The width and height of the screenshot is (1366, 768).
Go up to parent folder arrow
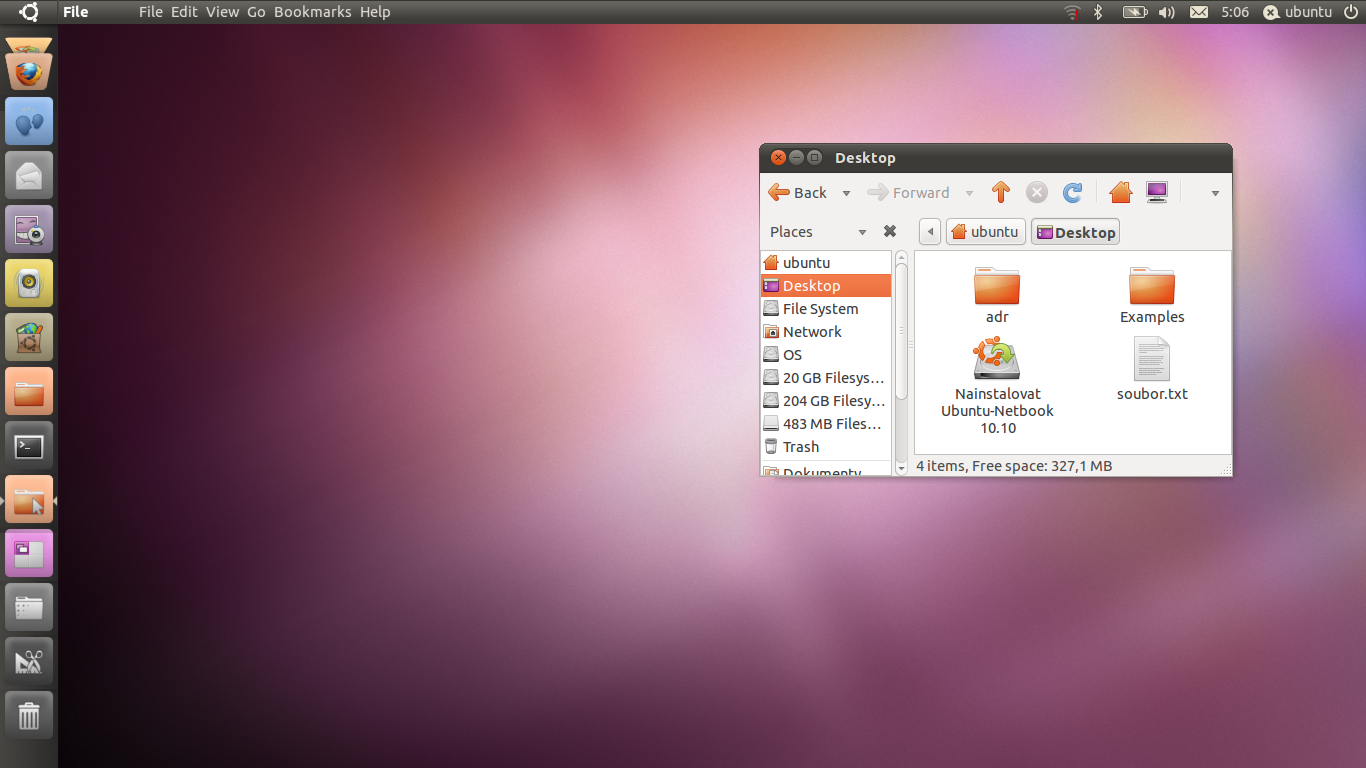[x=1001, y=192]
